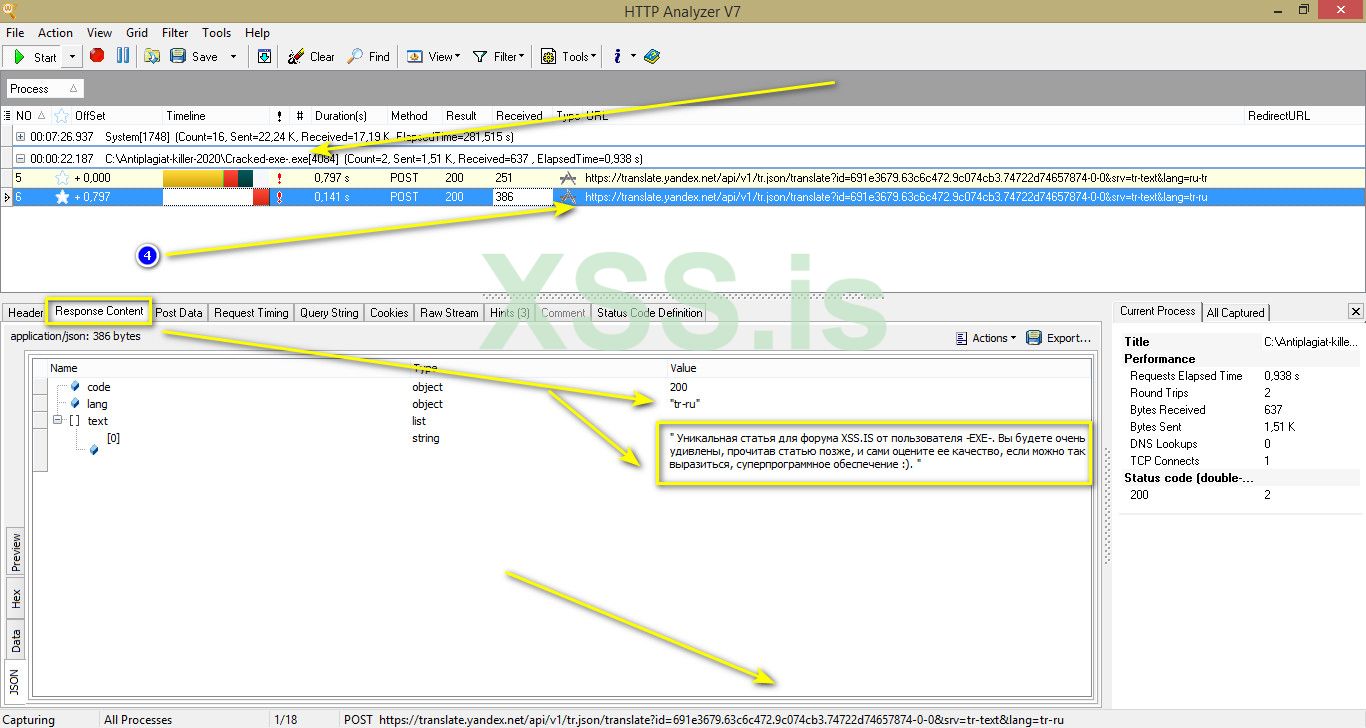Open the Filter toolbar dropdown
Viewport: 1366px width, 728px height.
[x=498, y=57]
